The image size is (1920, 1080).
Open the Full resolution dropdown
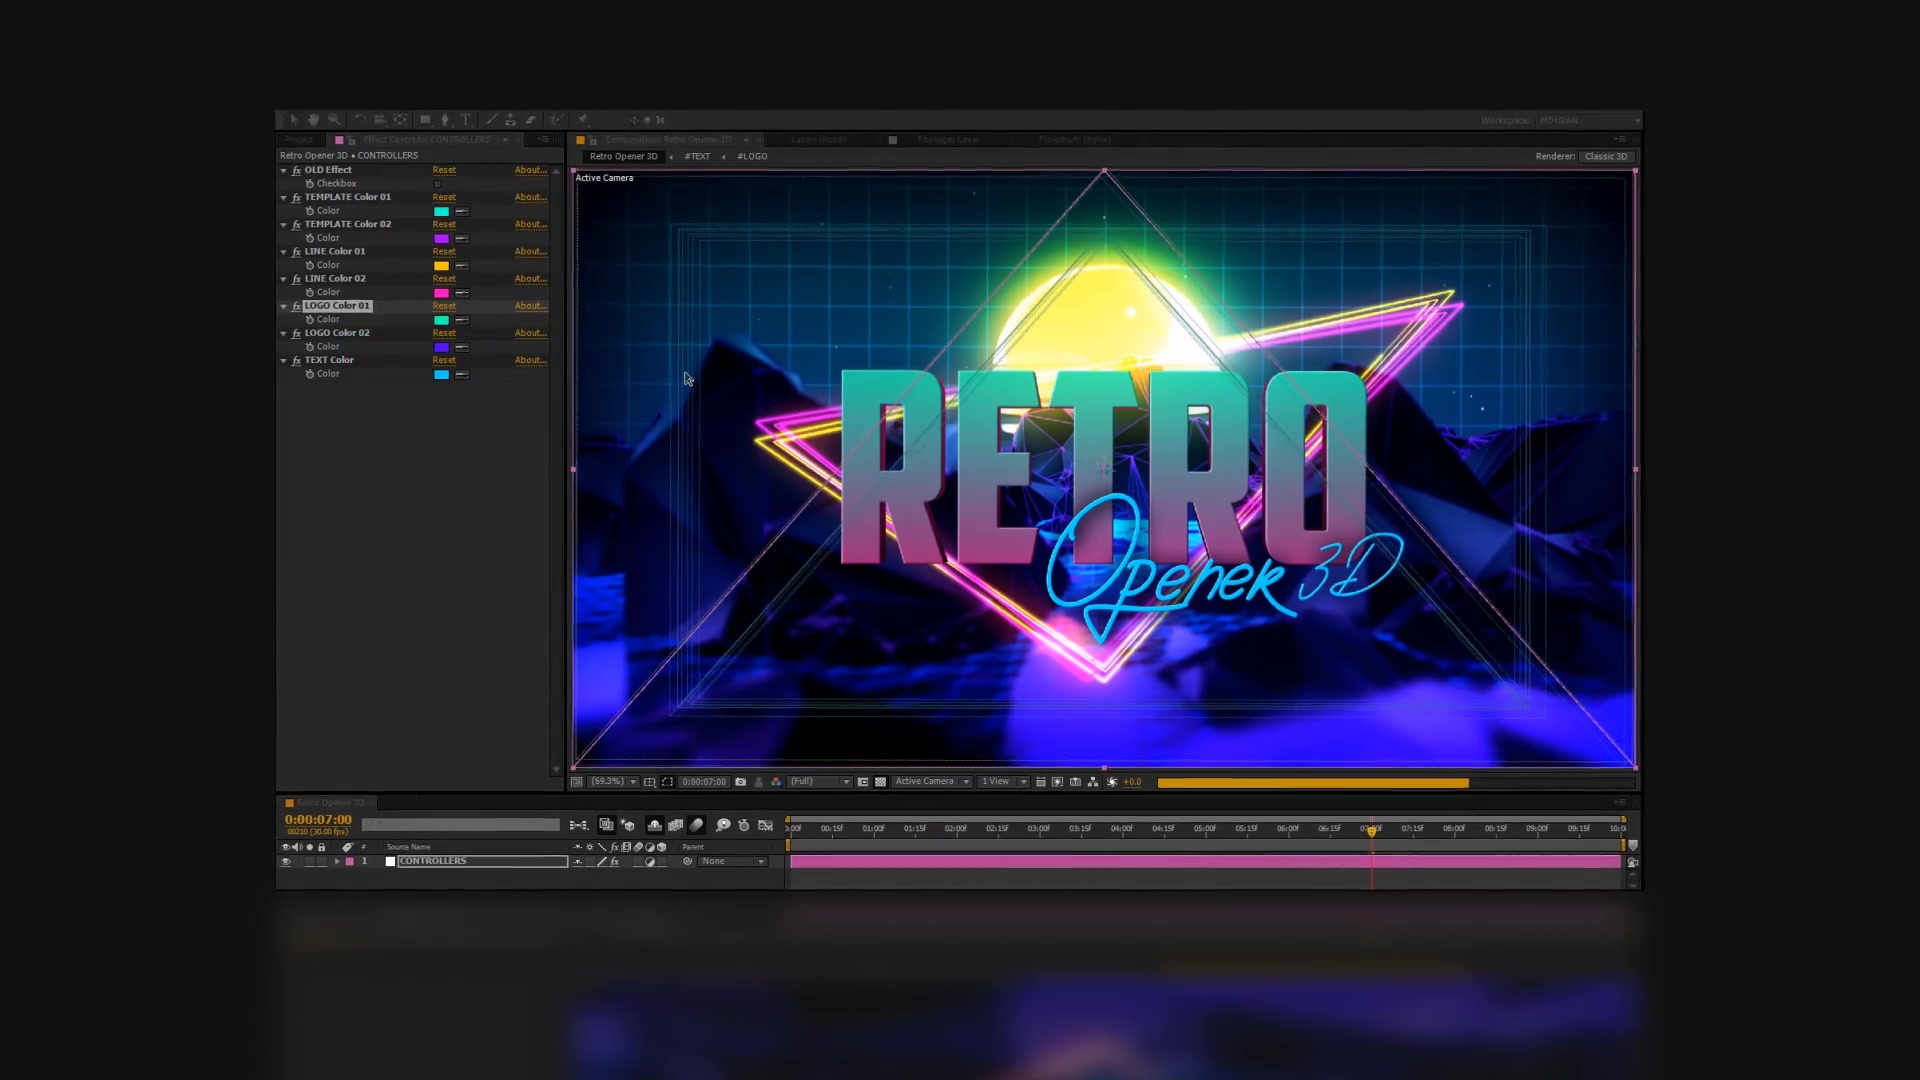pyautogui.click(x=819, y=782)
